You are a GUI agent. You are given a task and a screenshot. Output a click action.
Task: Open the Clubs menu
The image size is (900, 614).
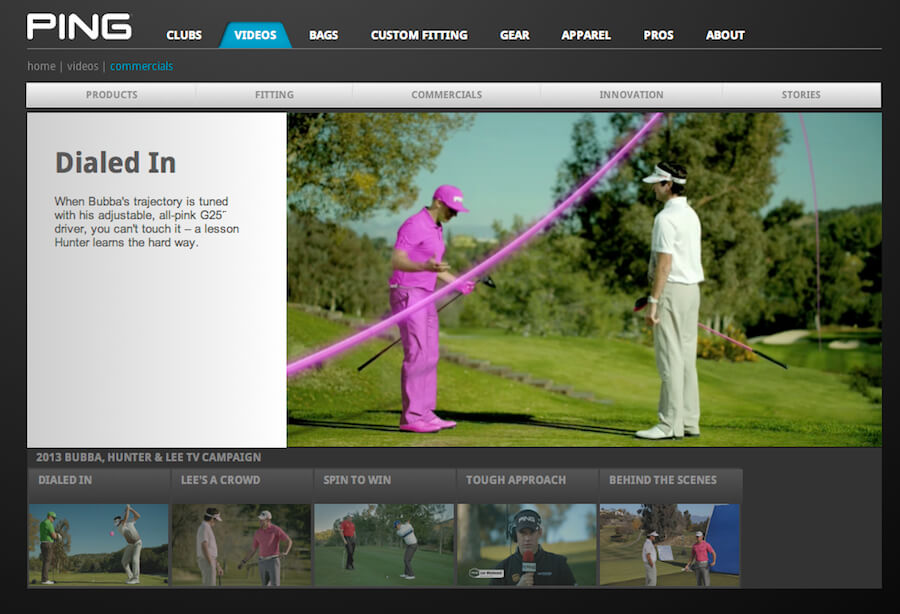[x=184, y=35]
